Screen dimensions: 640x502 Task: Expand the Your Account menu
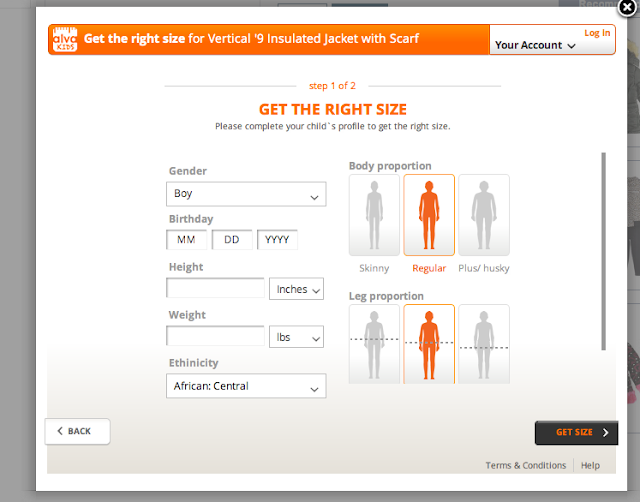coord(536,45)
